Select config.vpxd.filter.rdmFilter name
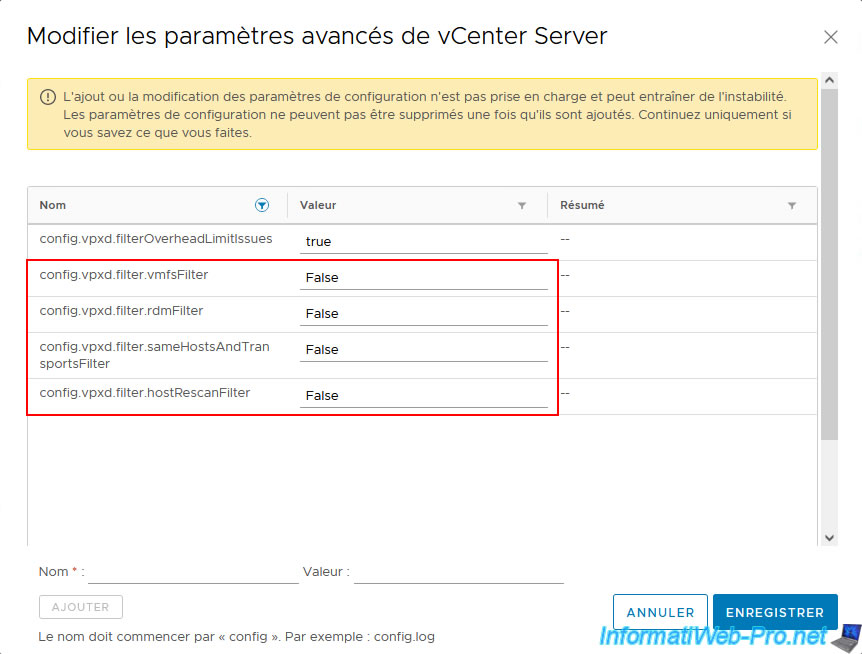Screen dimensions: 862x654 coord(121,311)
